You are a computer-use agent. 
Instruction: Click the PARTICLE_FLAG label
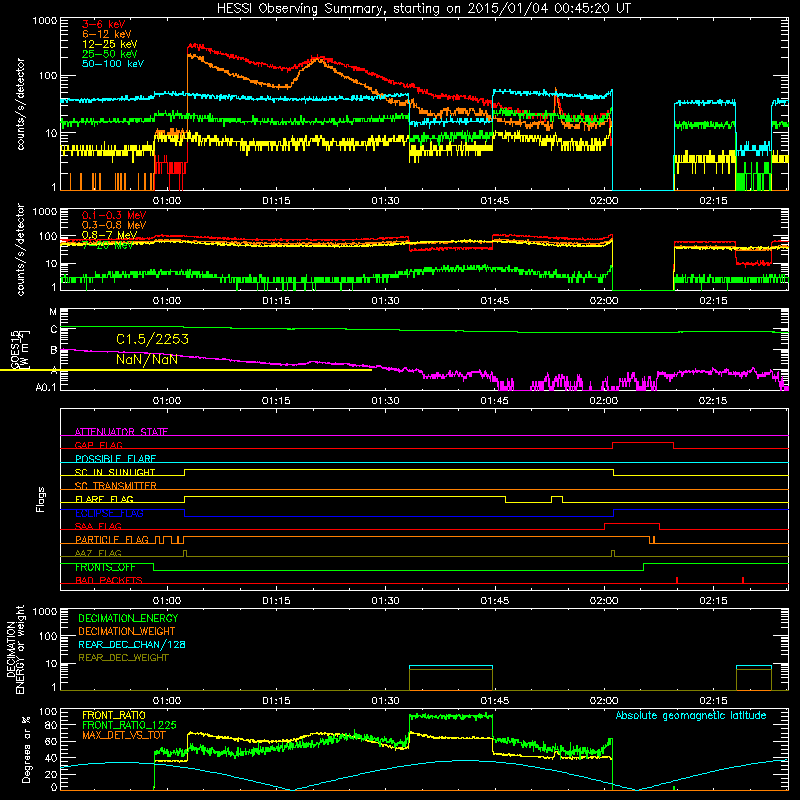pyautogui.click(x=112, y=540)
